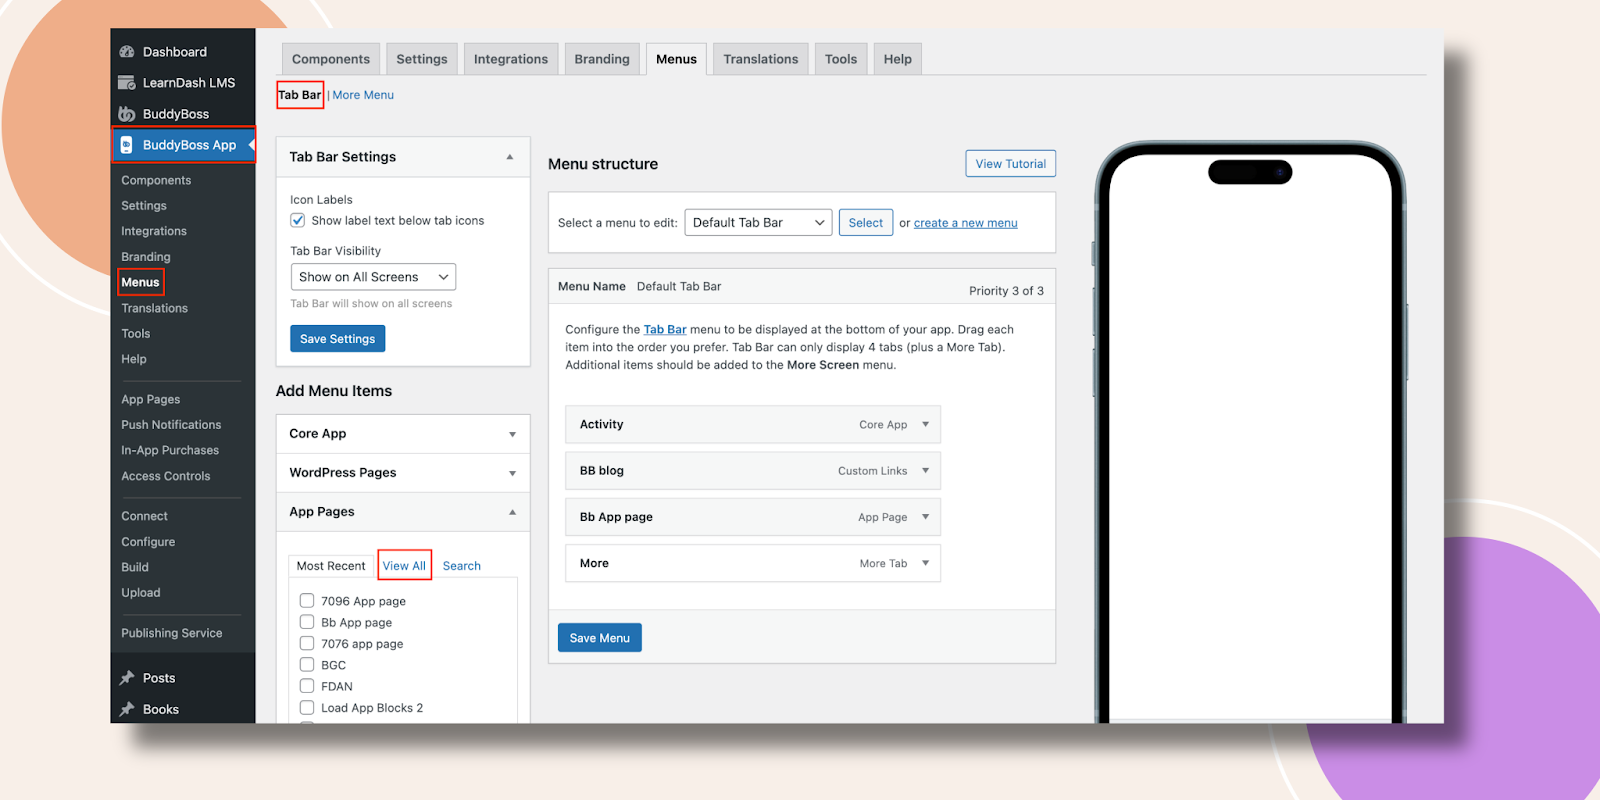Toggle Show label text below tab icons
Viewport: 1600px width, 800px height.
[298, 220]
